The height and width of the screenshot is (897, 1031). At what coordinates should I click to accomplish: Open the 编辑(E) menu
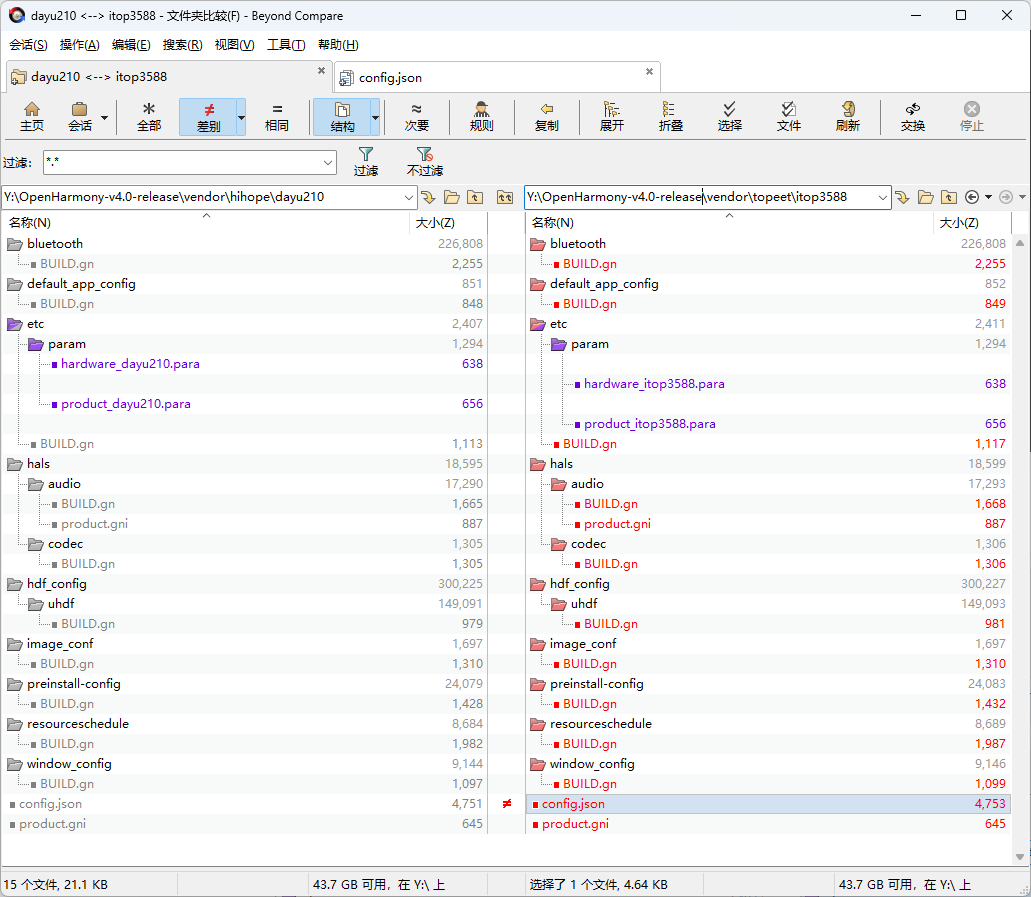pyautogui.click(x=131, y=45)
